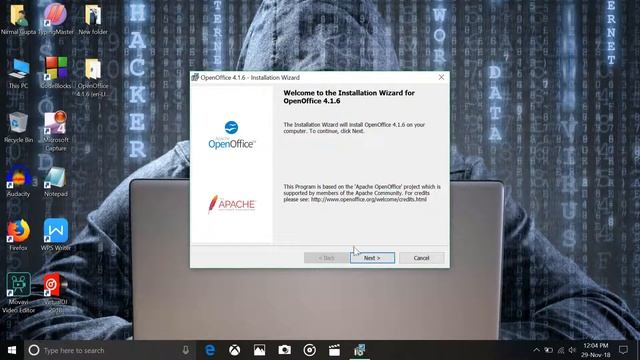The height and width of the screenshot is (360, 640).
Task: Select CodeBlocks desktop shortcut
Action: (56, 73)
